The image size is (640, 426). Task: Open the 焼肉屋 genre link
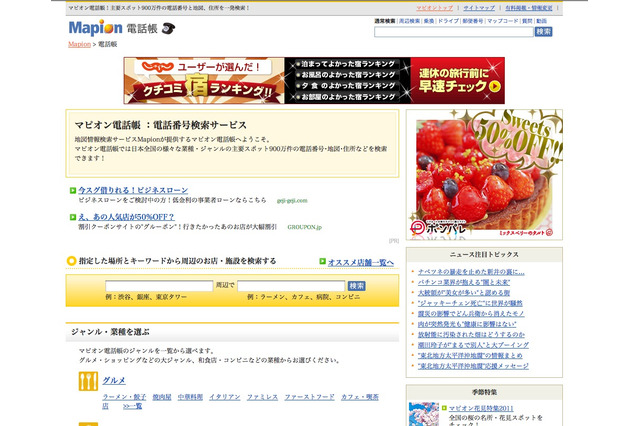162,397
